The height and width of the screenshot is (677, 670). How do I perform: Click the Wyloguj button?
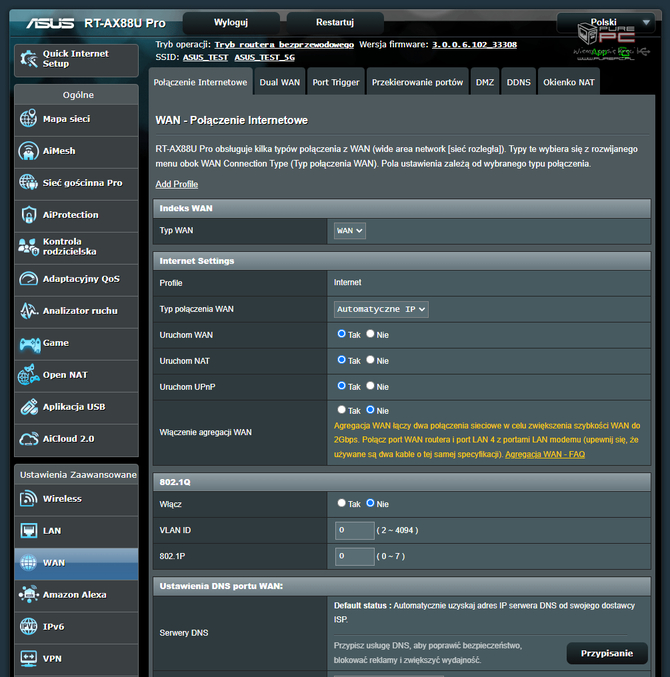point(231,22)
